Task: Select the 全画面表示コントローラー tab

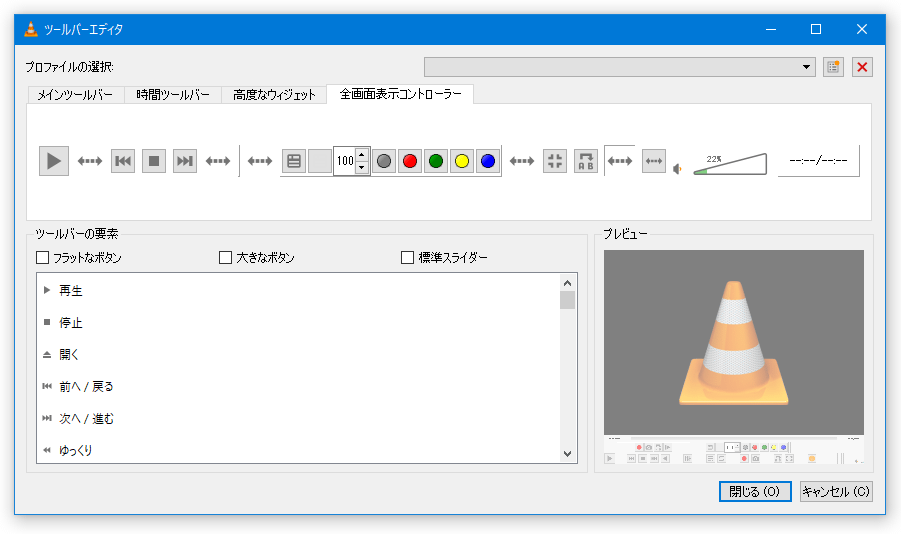Action: [401, 94]
